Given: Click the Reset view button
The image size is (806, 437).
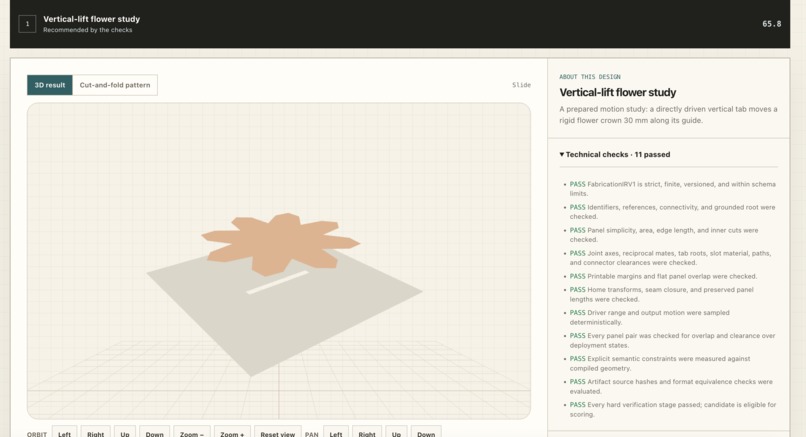Looking at the screenshot, I should [x=278, y=433].
